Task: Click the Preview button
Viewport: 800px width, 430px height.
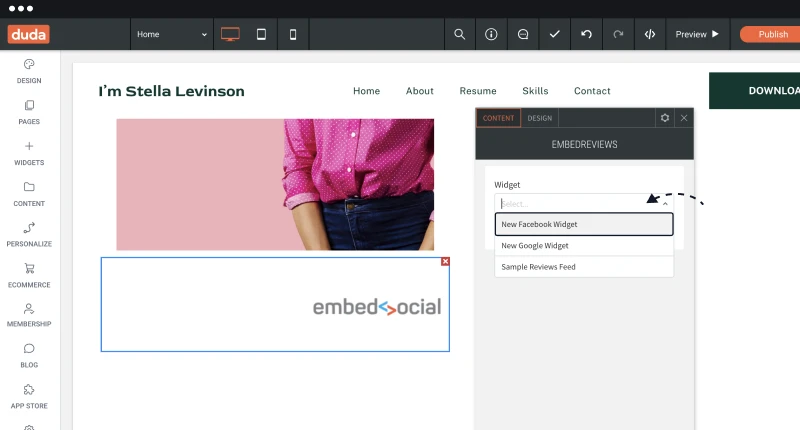Action: click(697, 34)
